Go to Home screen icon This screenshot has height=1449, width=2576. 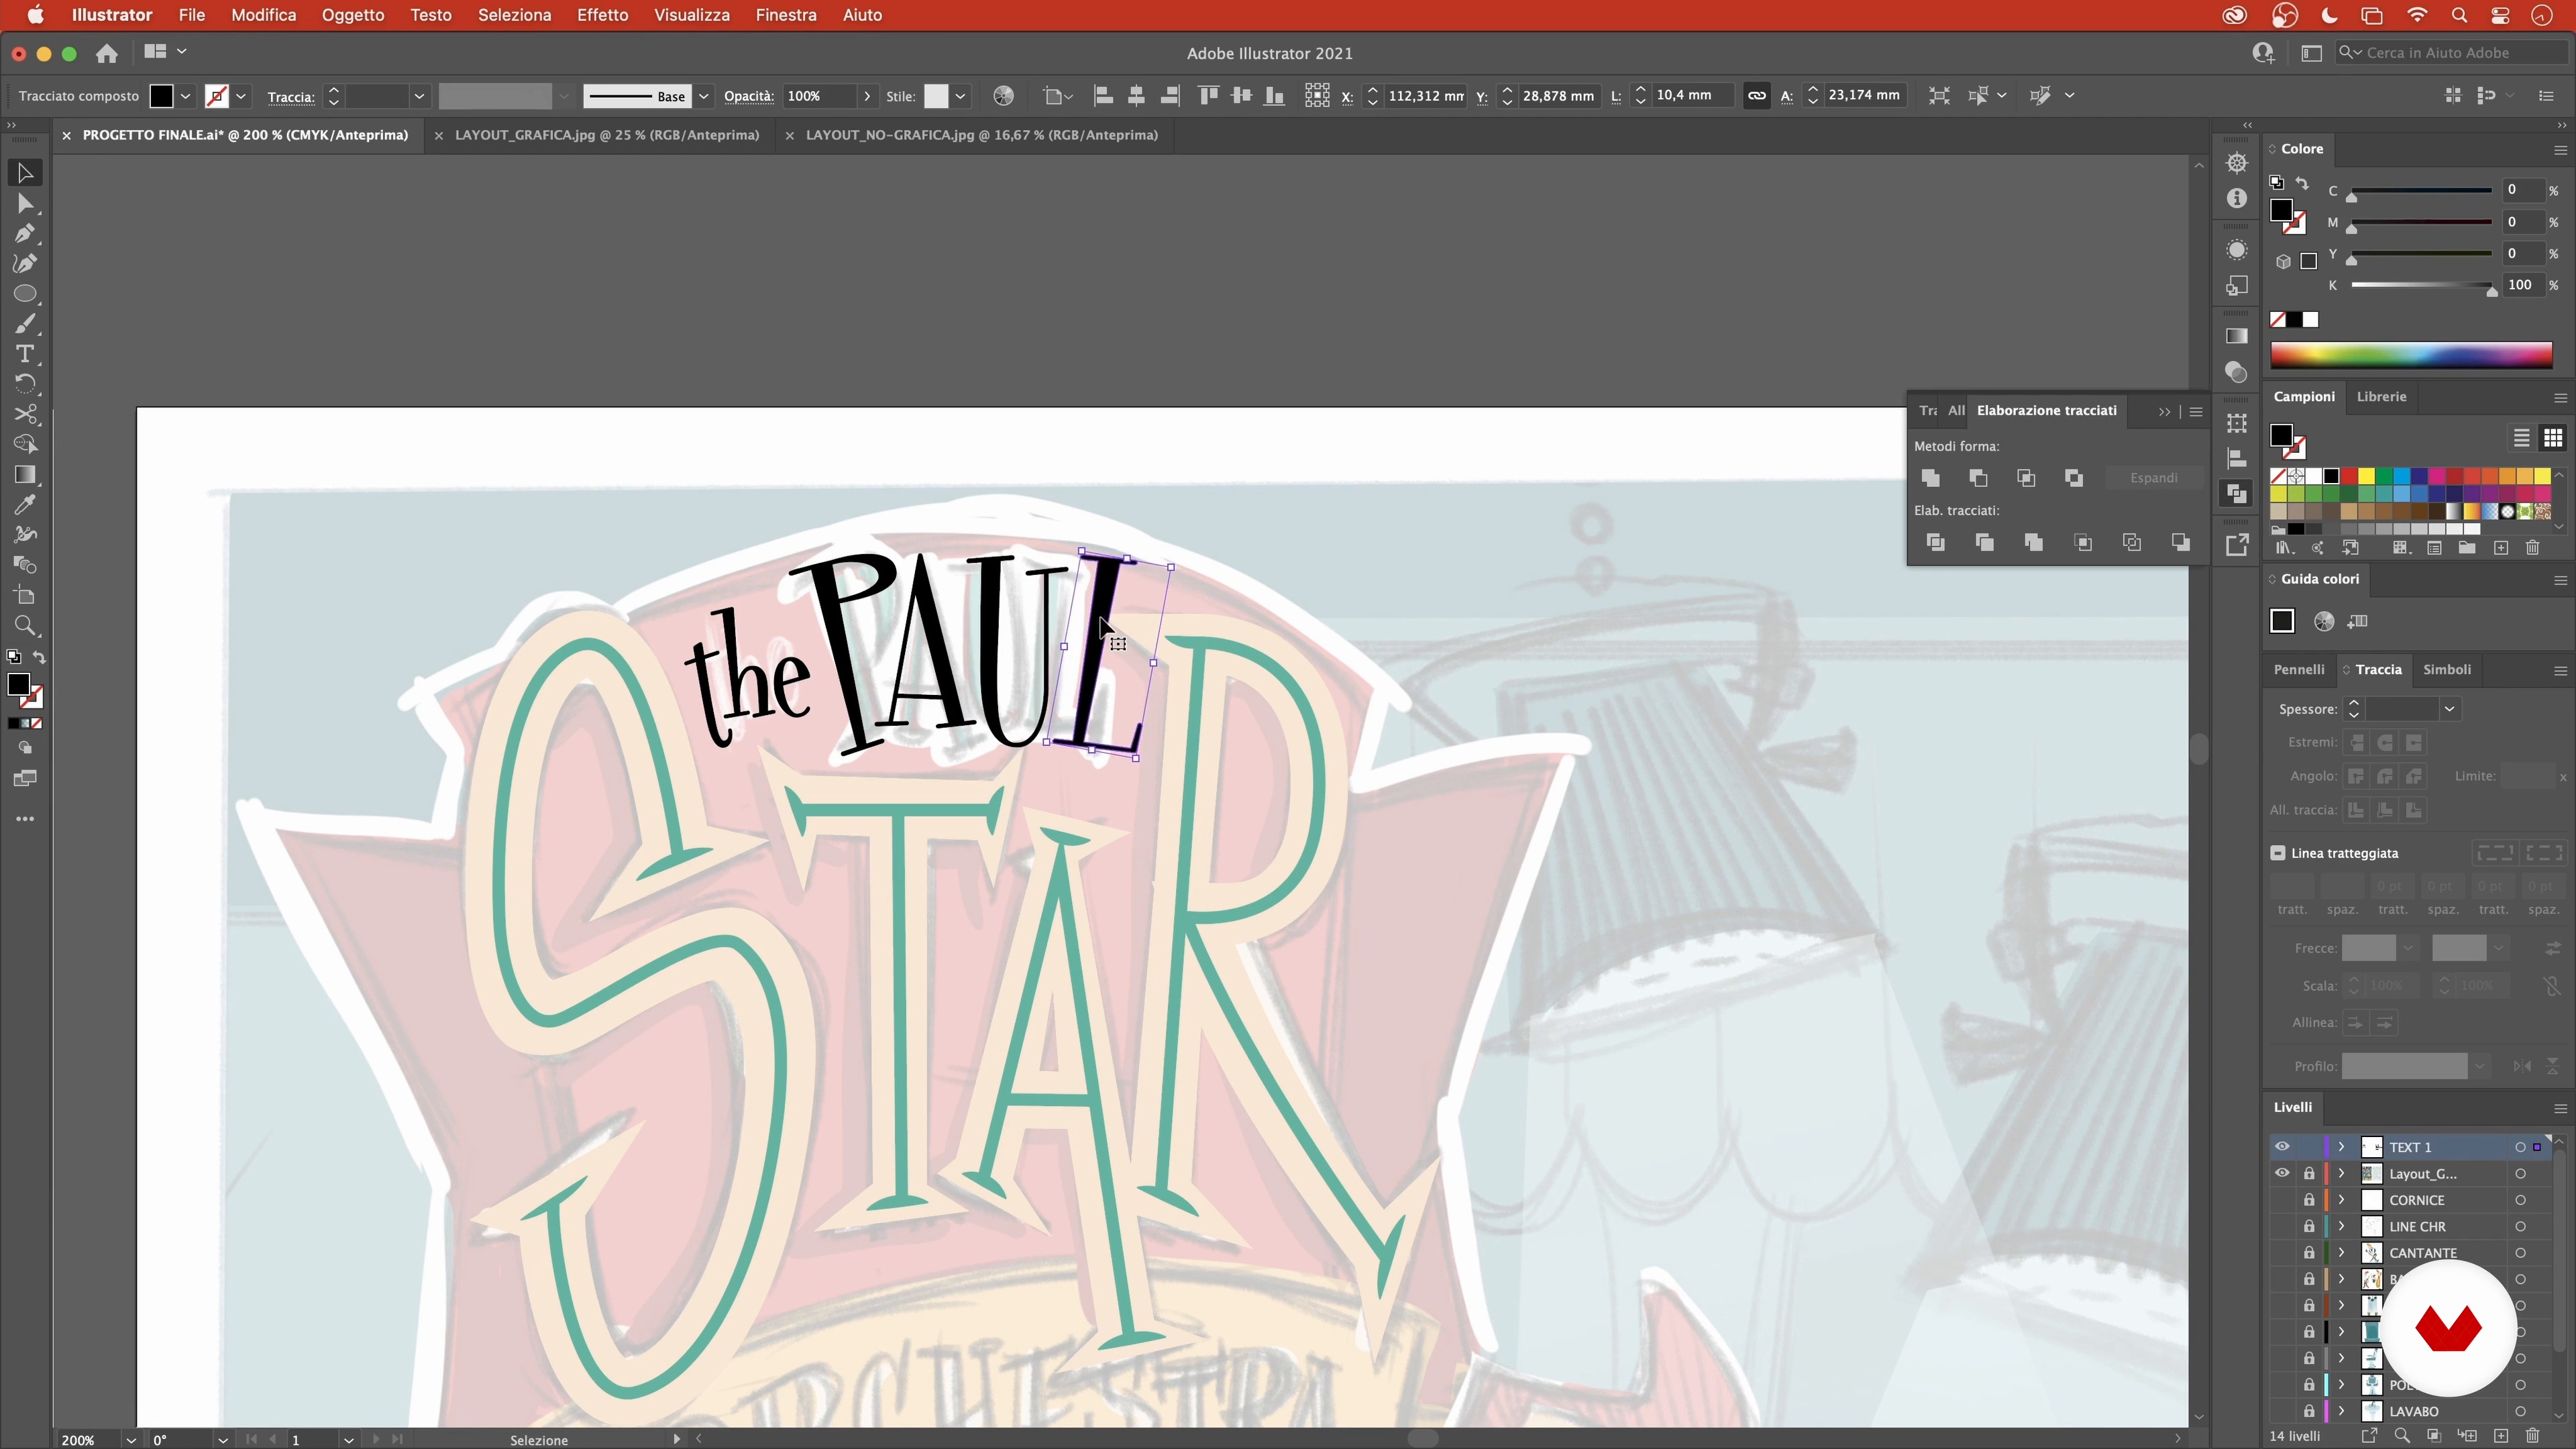click(x=107, y=53)
